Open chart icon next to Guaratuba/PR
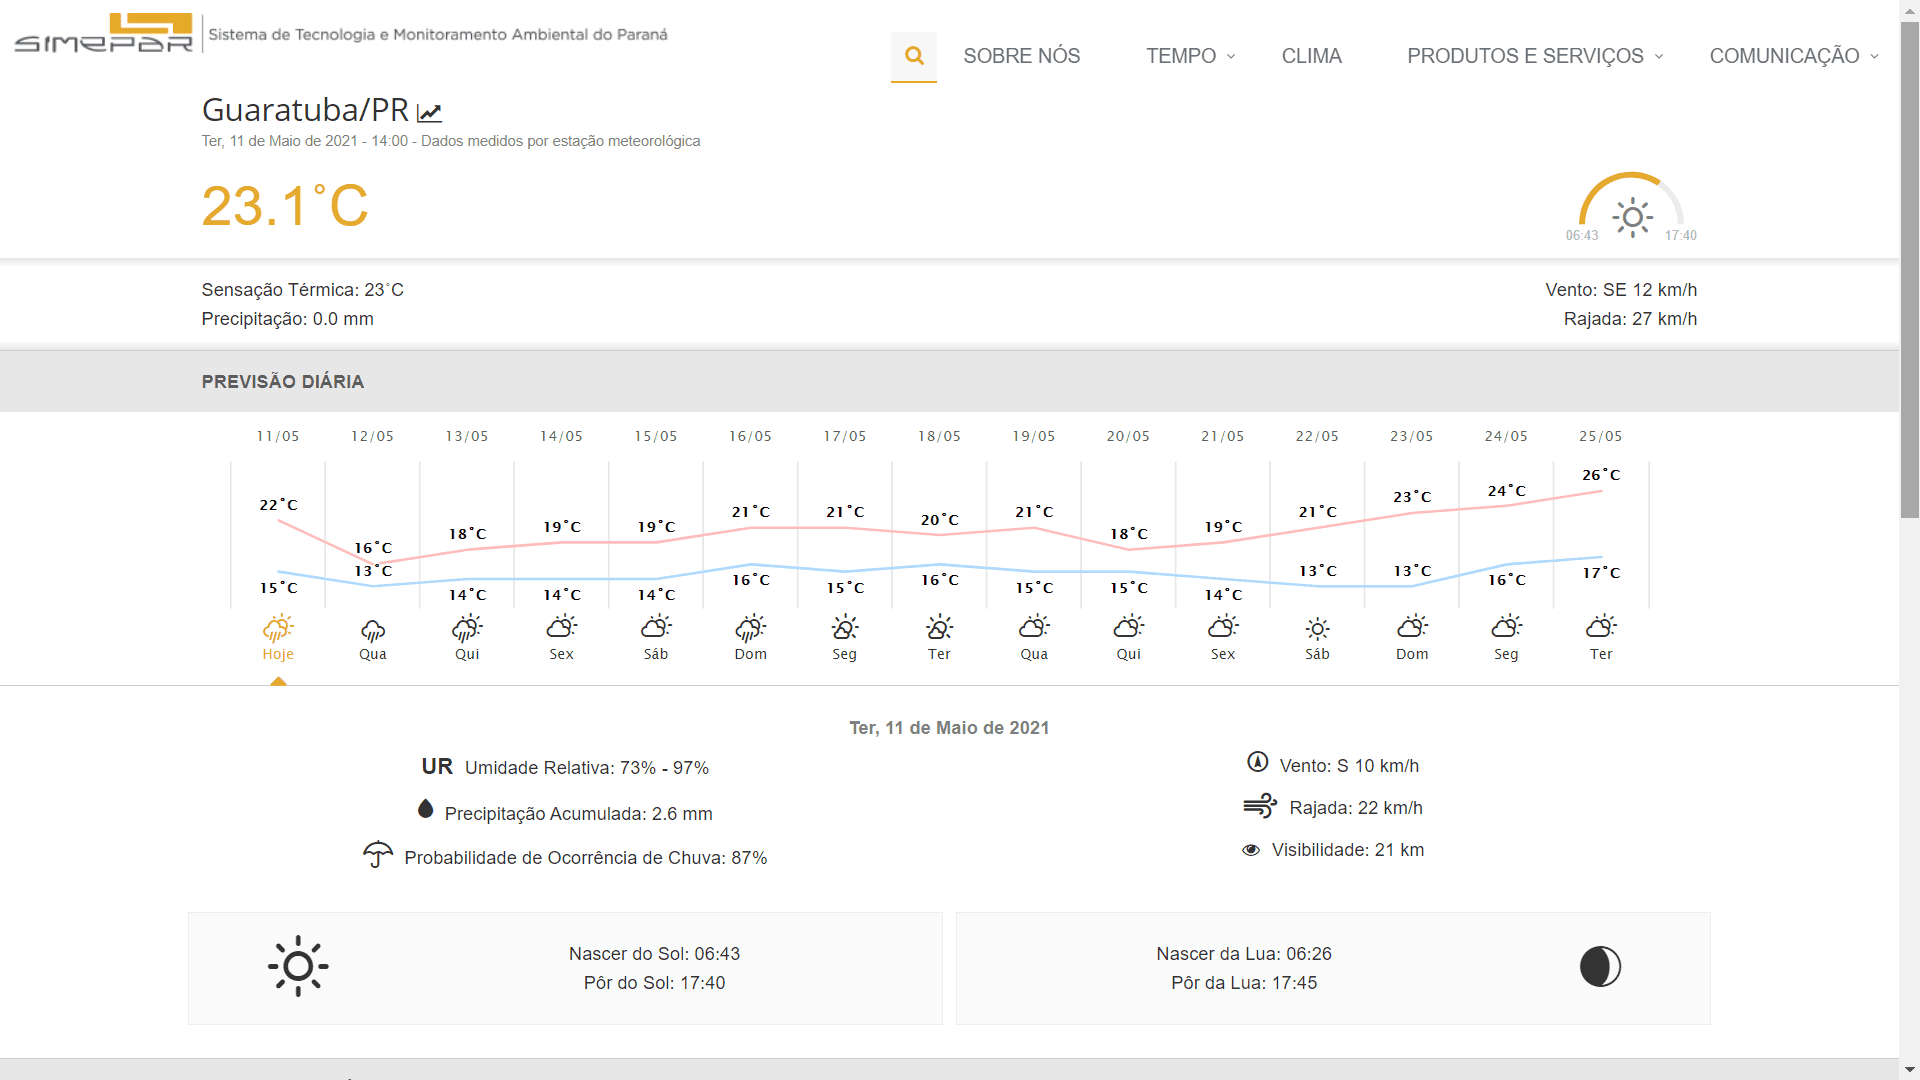Viewport: 1920px width, 1080px height. click(x=429, y=112)
